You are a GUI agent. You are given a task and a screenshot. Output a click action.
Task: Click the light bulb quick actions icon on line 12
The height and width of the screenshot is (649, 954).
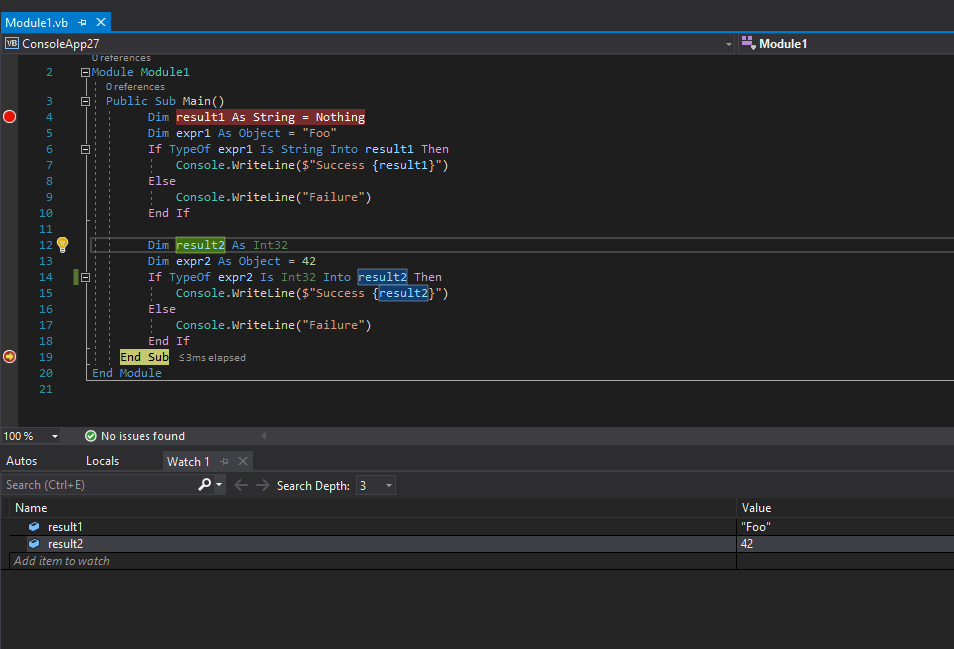(62, 244)
